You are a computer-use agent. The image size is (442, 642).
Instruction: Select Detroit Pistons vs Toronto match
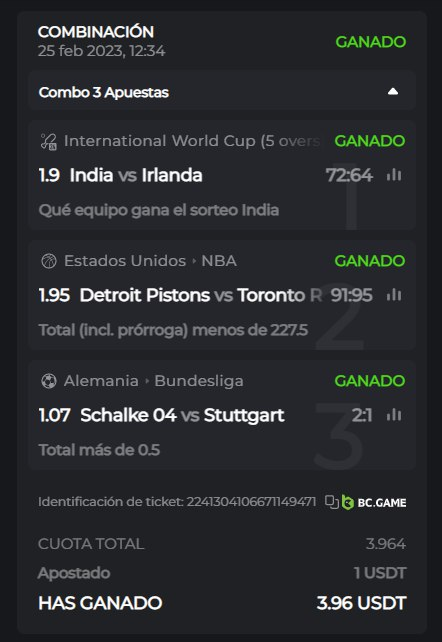pos(201,295)
